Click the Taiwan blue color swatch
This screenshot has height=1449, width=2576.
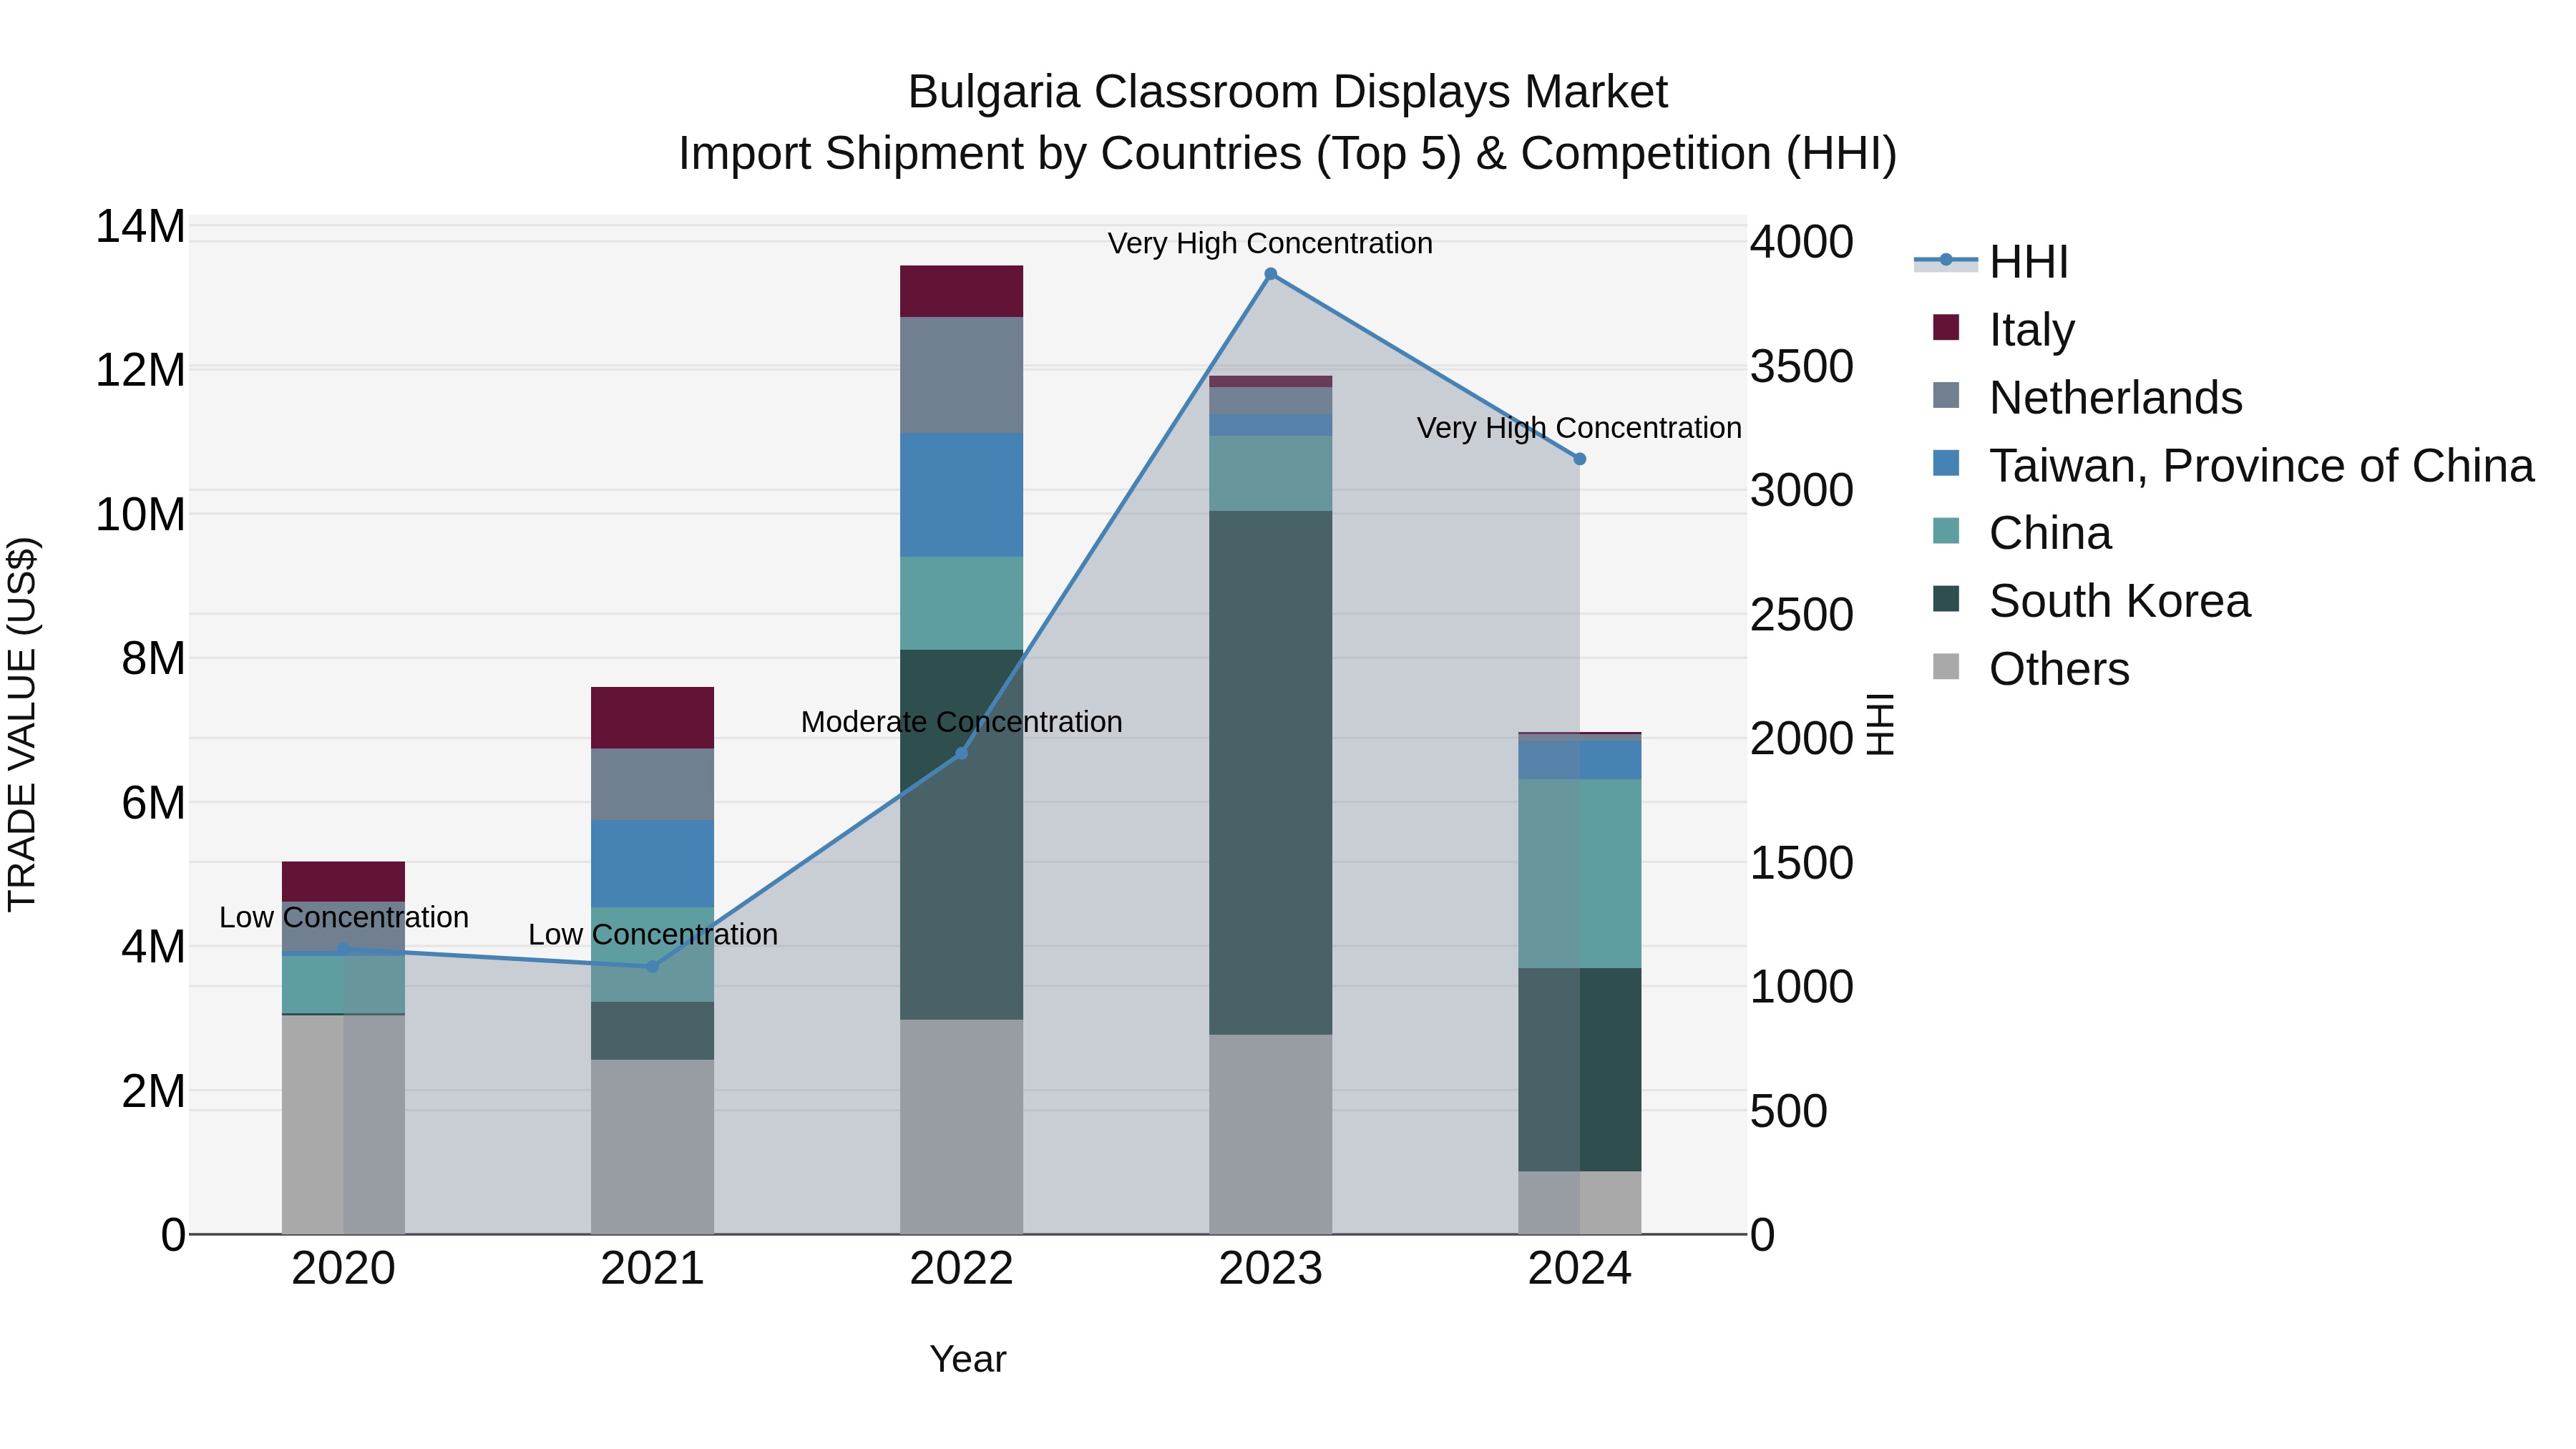coord(1946,463)
